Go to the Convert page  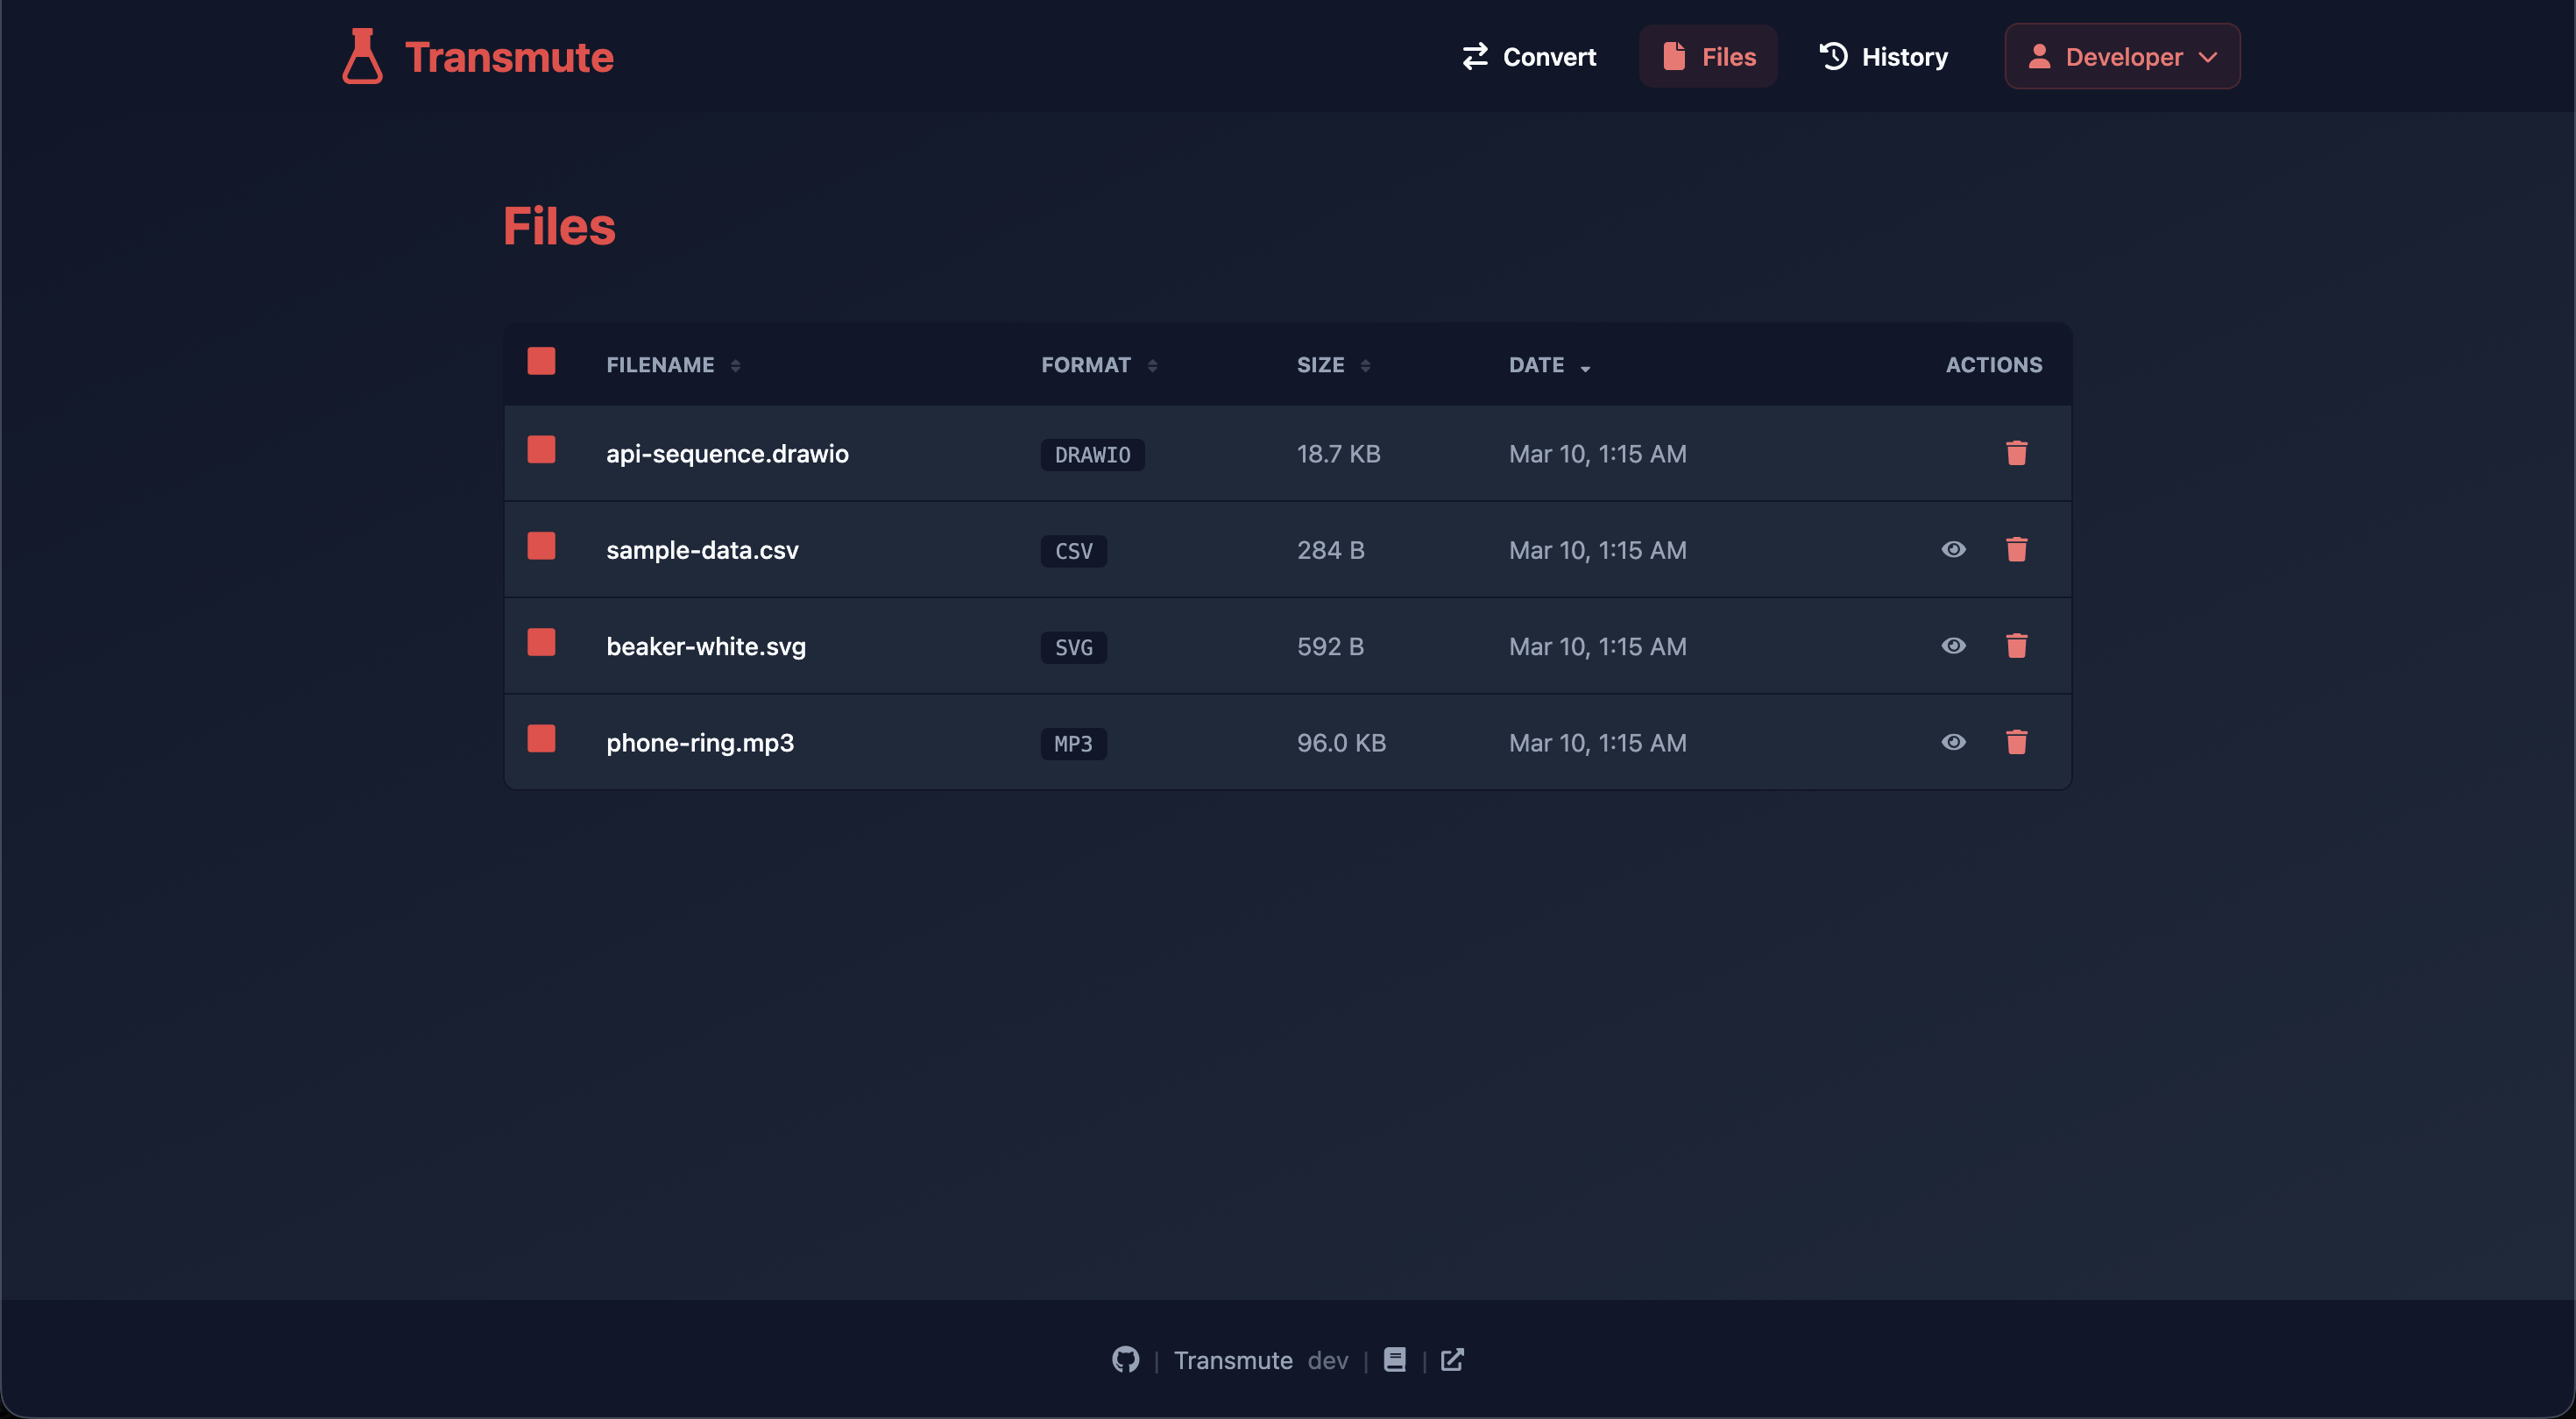pyautogui.click(x=1528, y=56)
